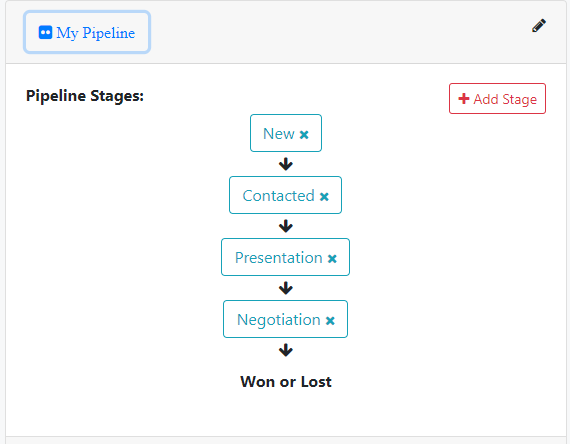Click the Won or Lost text

(286, 382)
